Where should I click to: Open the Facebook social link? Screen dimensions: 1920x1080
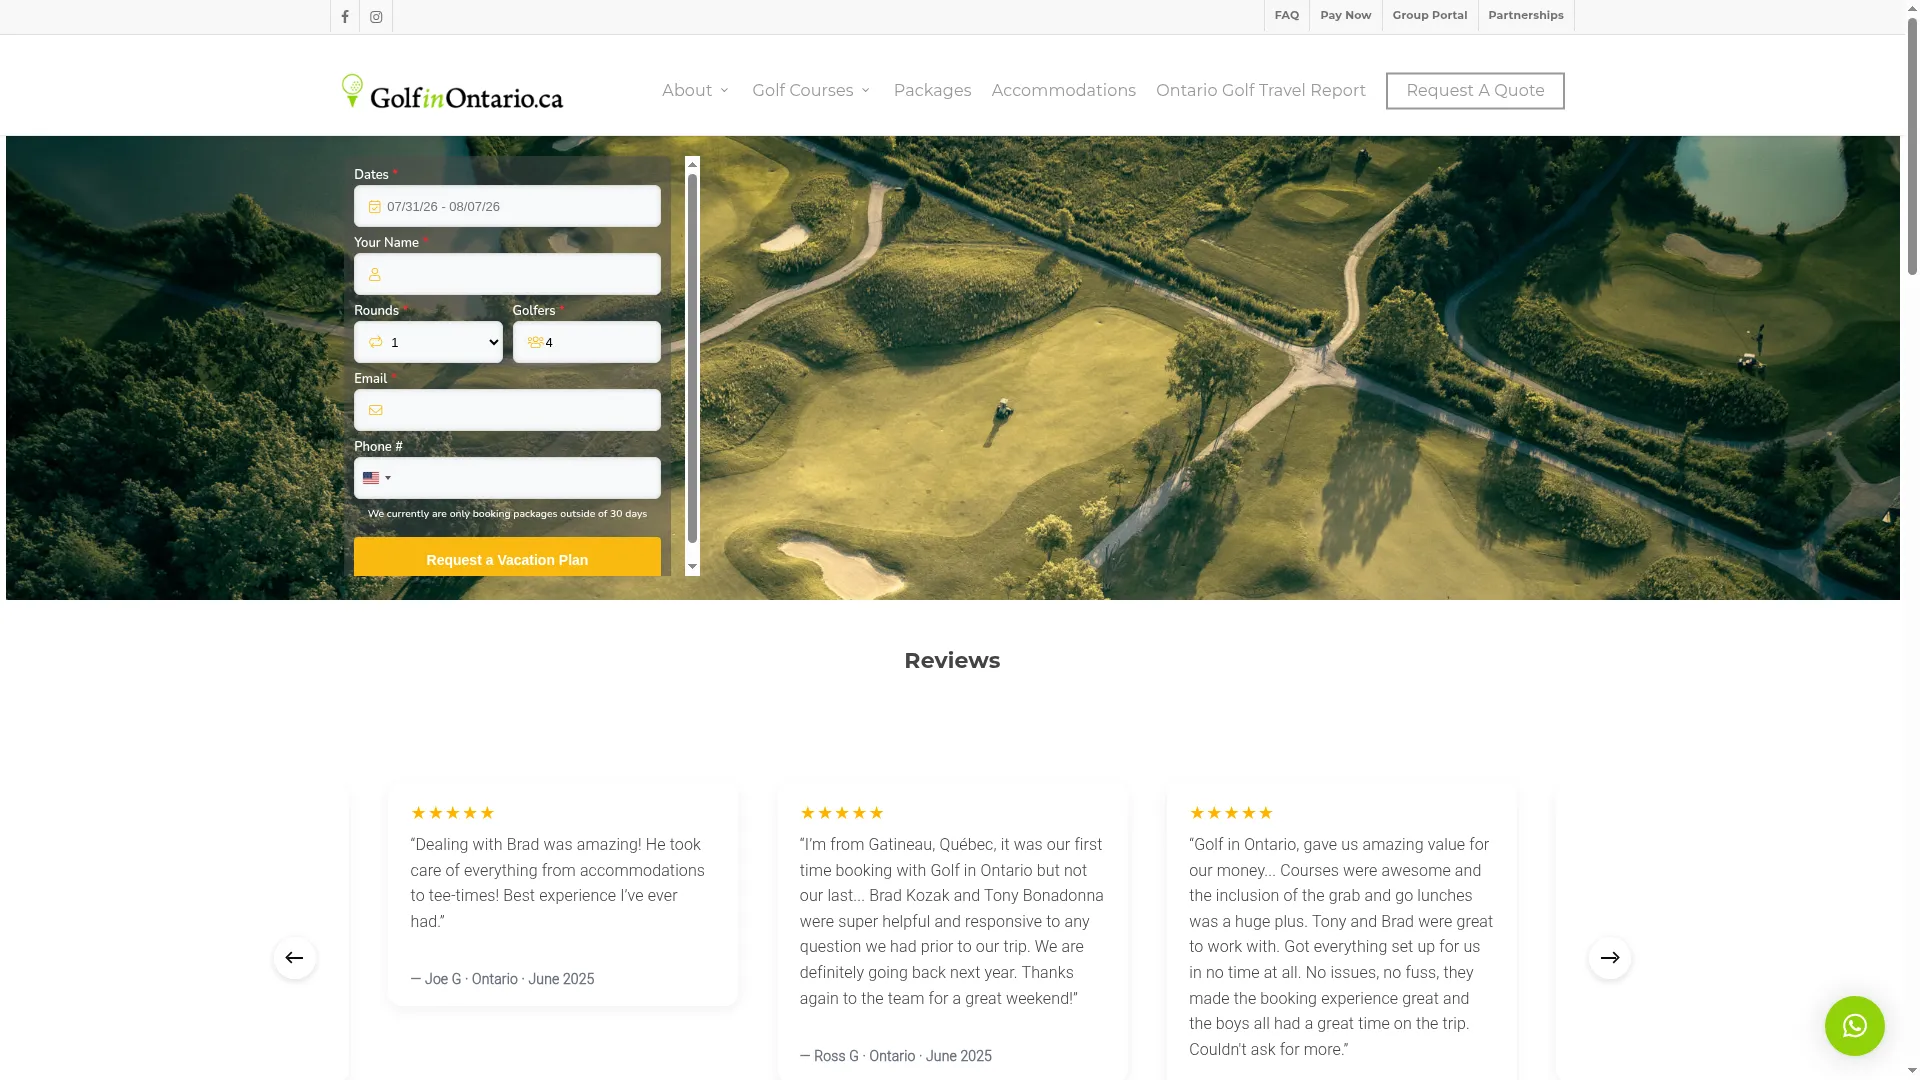[x=345, y=17]
